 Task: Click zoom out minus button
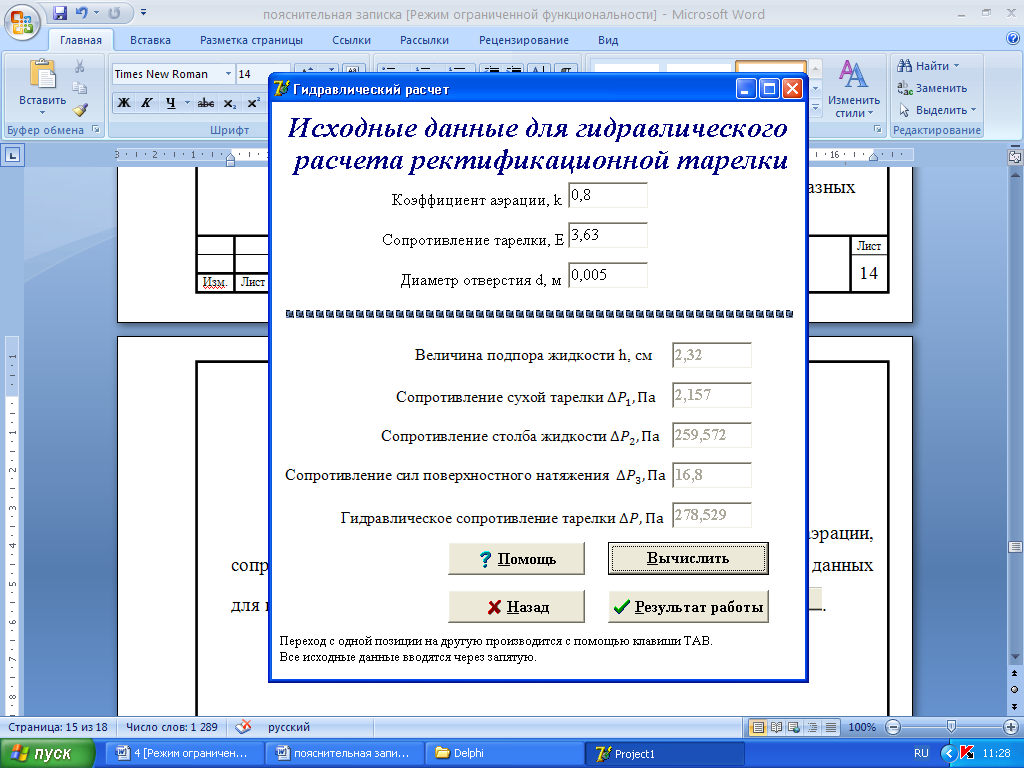pyautogui.click(x=893, y=727)
